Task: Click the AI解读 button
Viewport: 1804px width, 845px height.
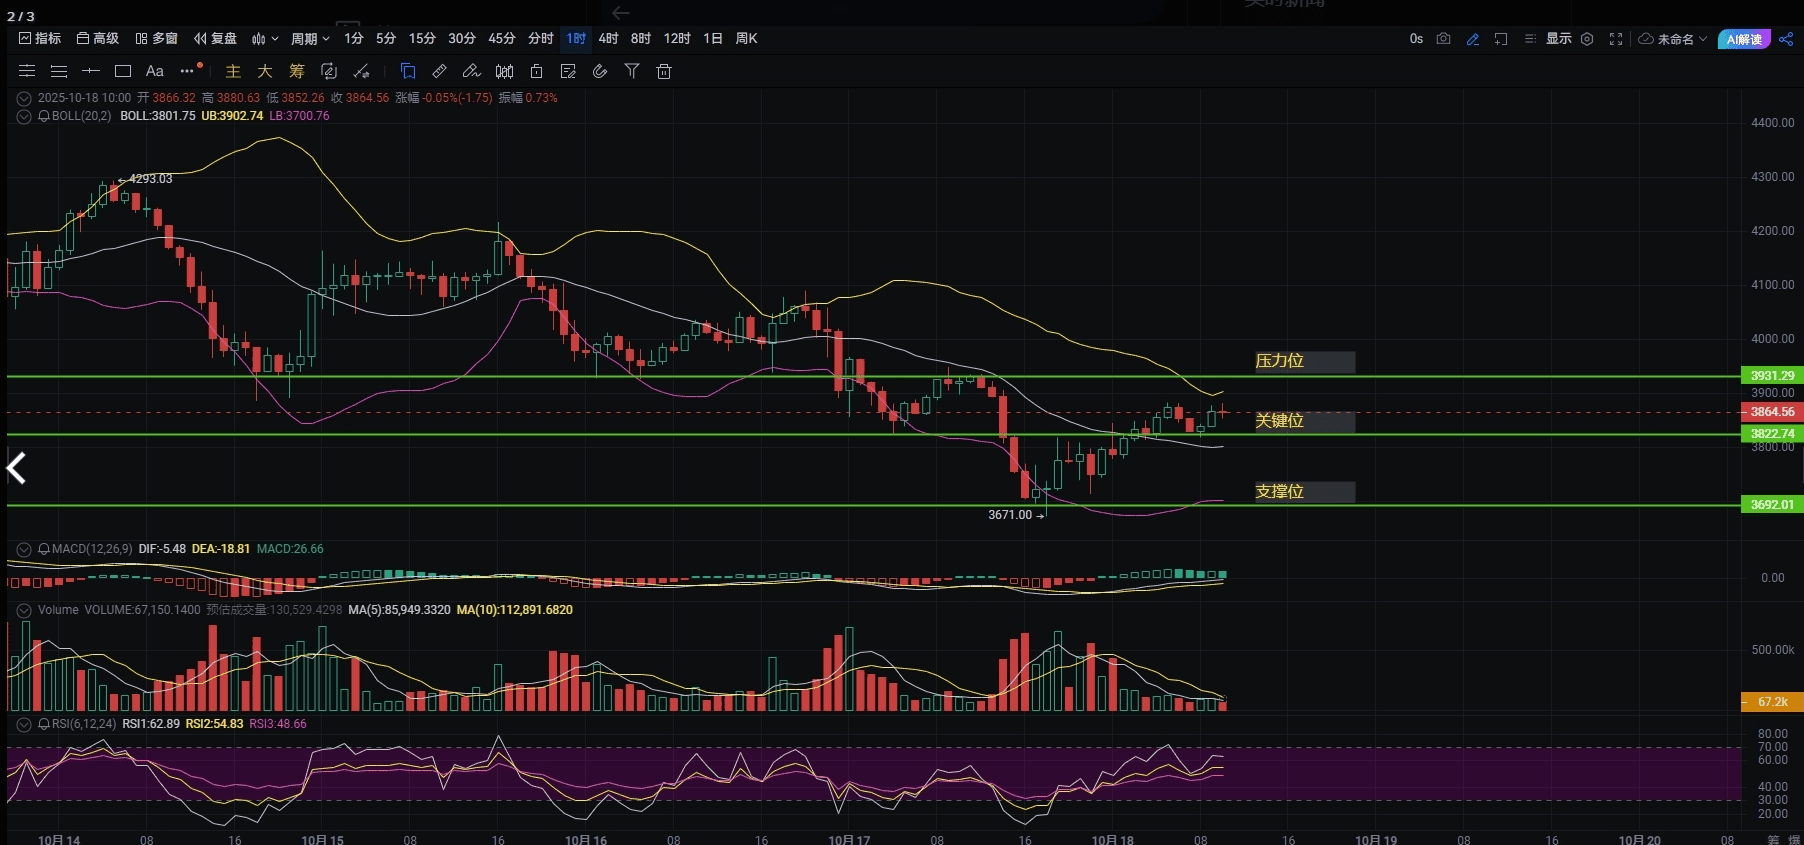Action: 1744,39
